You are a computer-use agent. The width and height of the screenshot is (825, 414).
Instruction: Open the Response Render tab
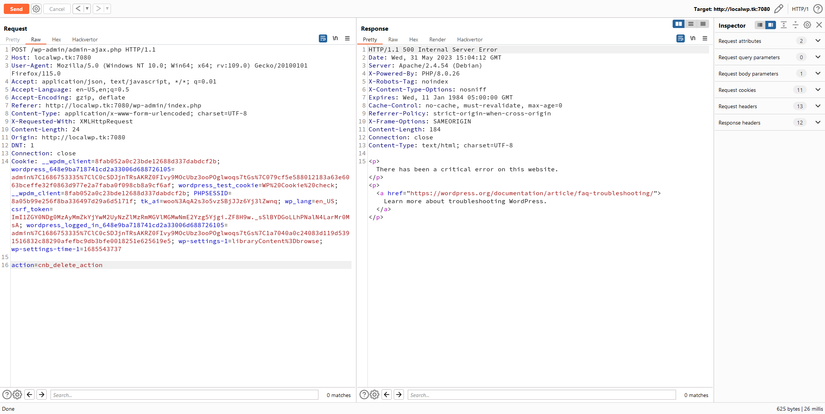click(x=437, y=40)
